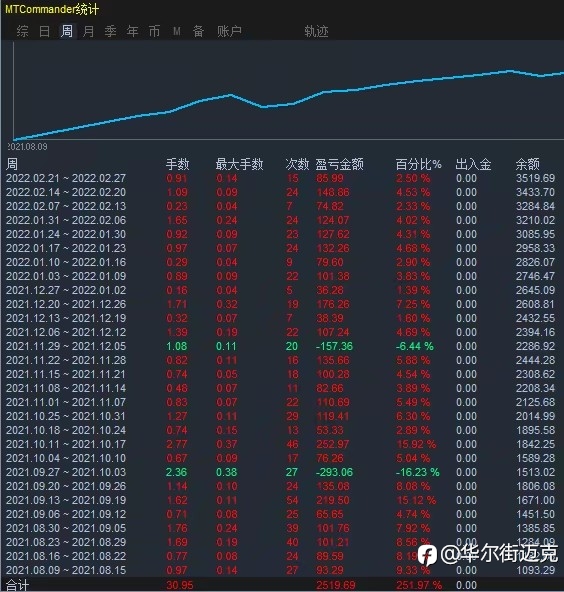Select week row 2021.08.30 ~ 2021.09.05
This screenshot has width=564, height=592.
click(281, 527)
